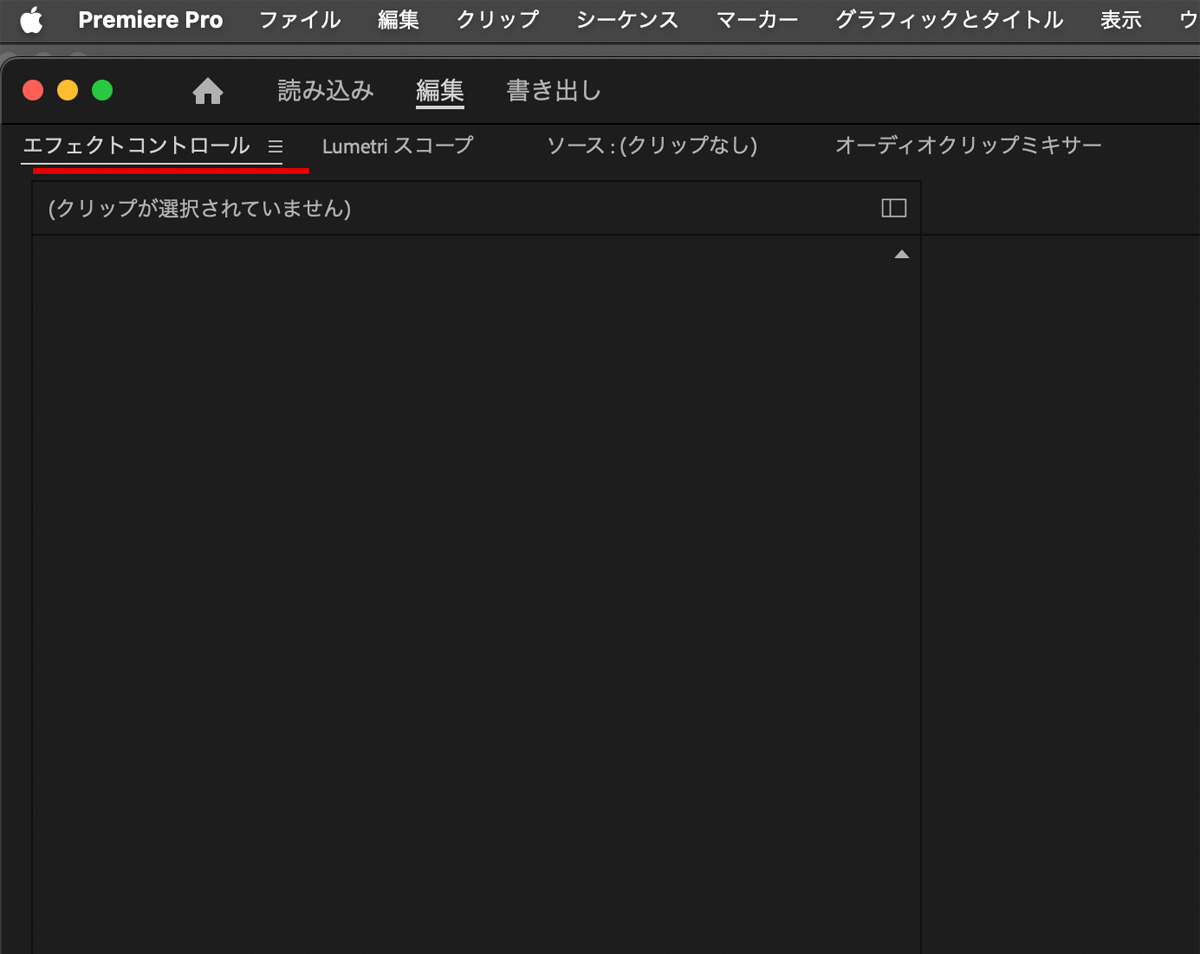Click the Home icon
Viewport: 1200px width, 954px height.
pos(208,92)
